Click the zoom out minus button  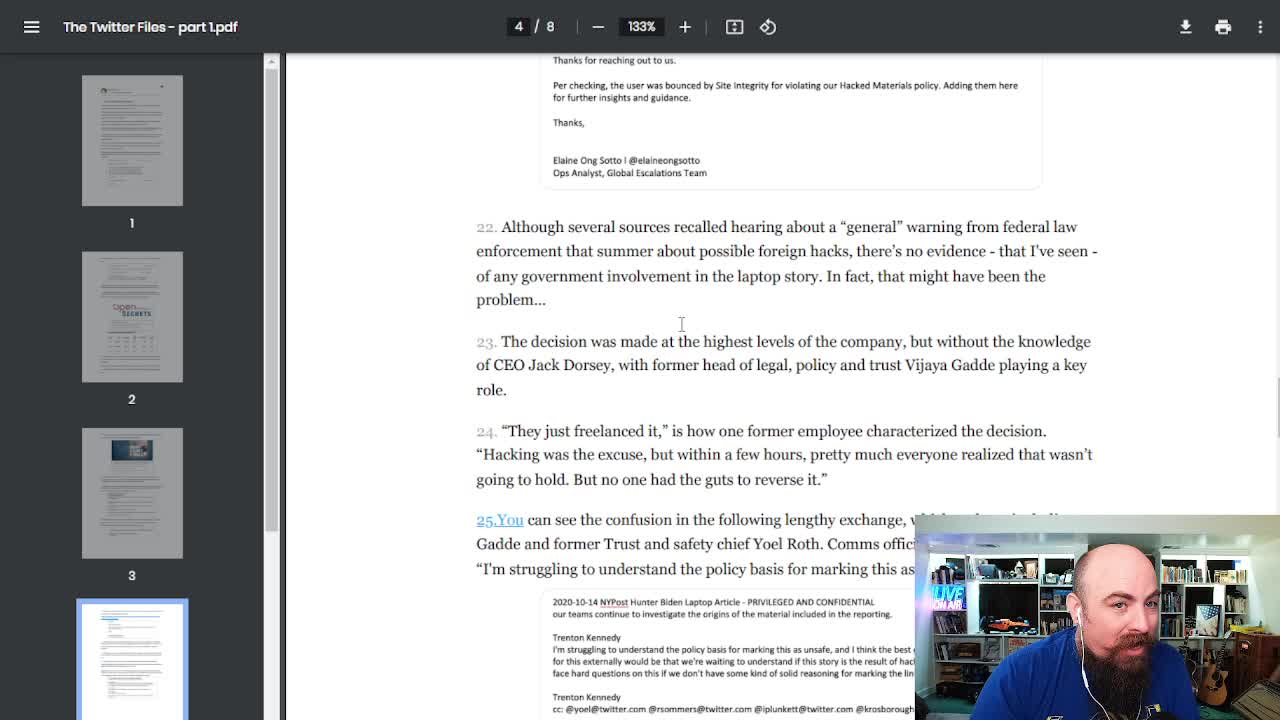tap(598, 27)
